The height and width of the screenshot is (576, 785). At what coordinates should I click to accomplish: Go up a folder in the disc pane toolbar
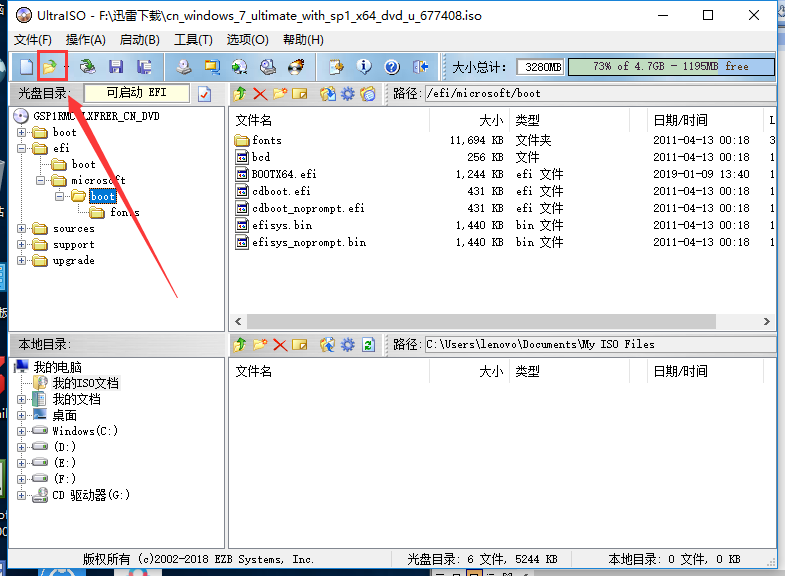tap(240, 94)
